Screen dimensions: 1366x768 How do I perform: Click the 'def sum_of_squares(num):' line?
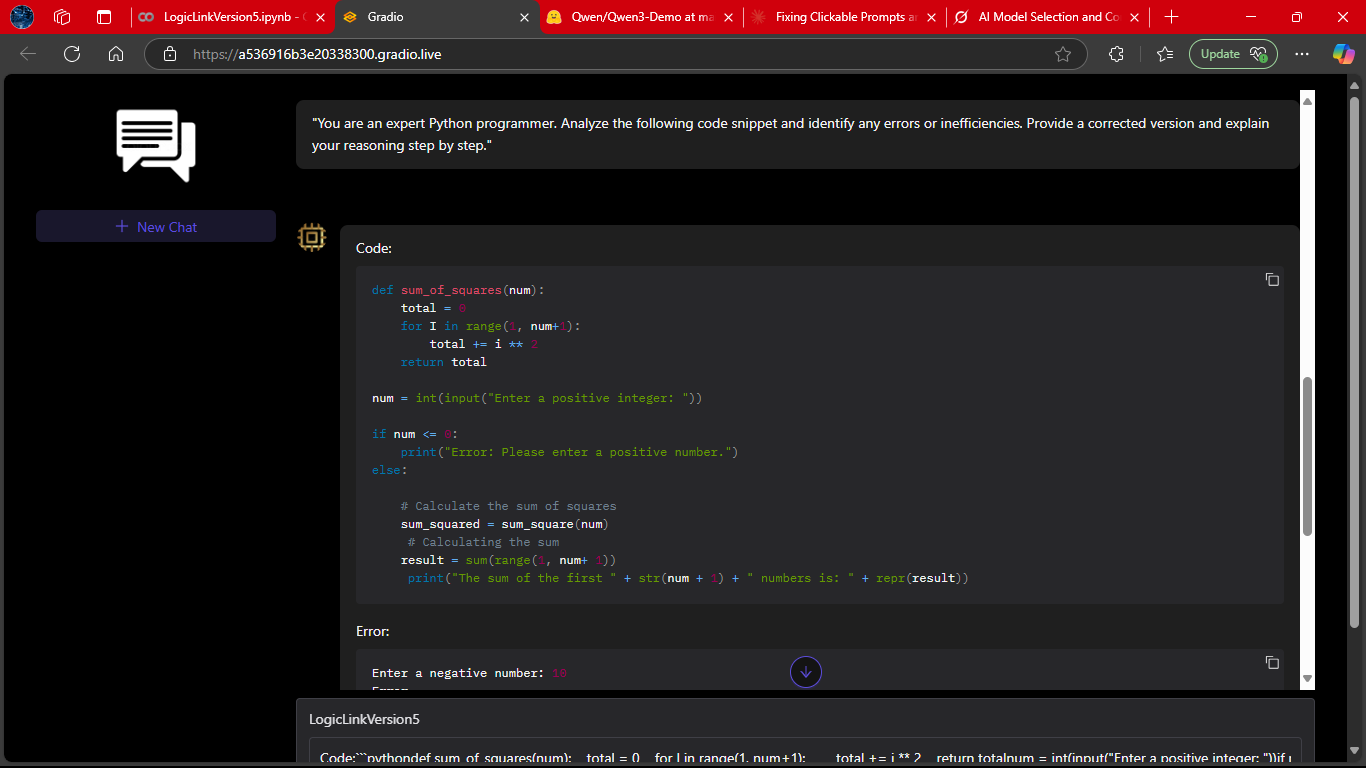point(458,290)
